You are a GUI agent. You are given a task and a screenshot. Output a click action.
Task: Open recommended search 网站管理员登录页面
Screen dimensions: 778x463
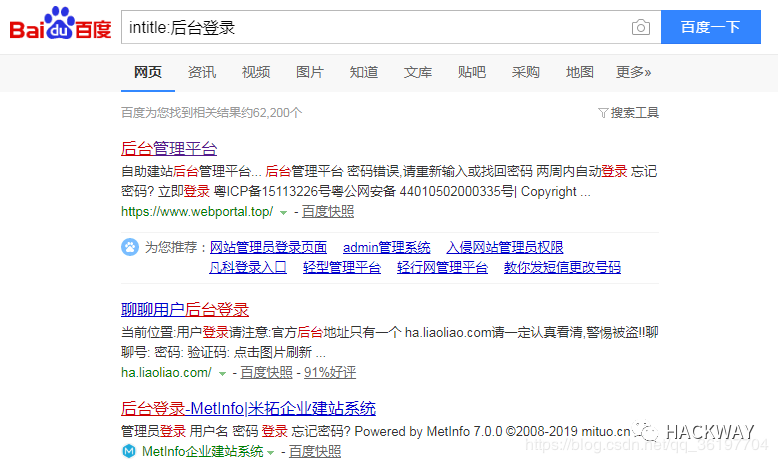click(268, 247)
